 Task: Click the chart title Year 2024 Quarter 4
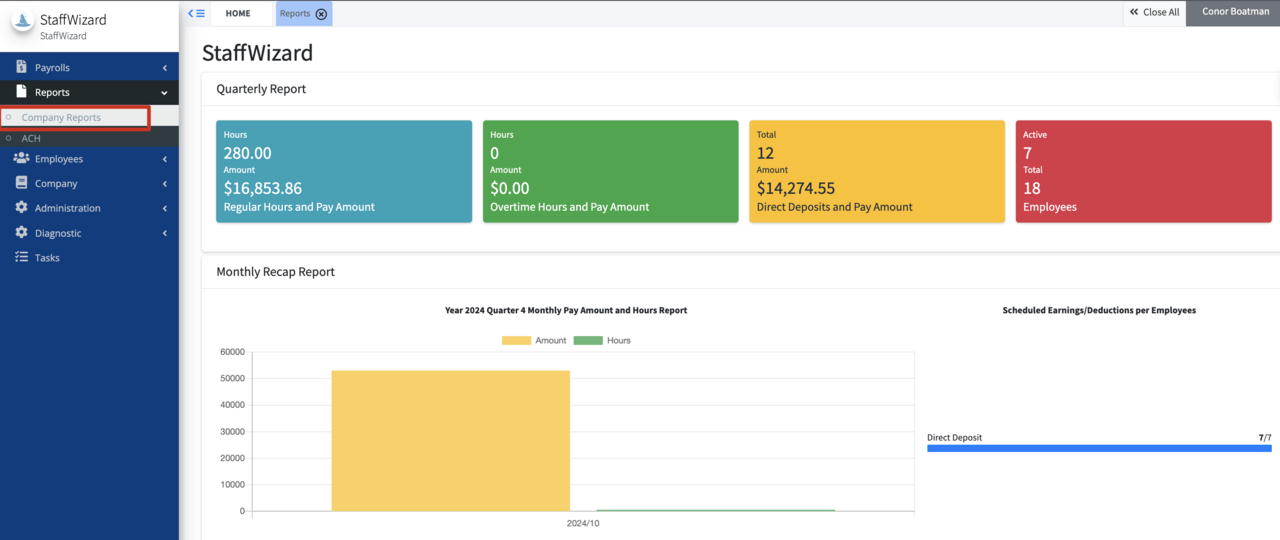click(x=566, y=310)
